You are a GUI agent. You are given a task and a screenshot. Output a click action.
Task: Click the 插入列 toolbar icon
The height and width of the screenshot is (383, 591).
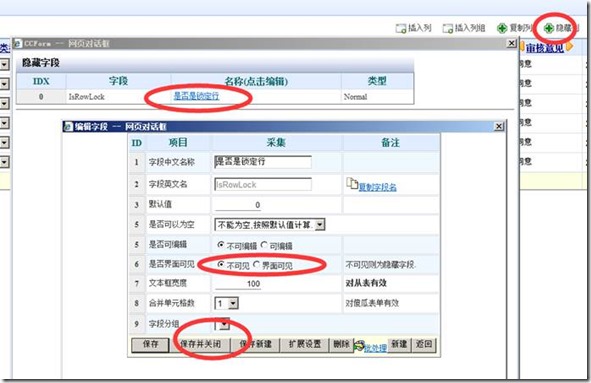coord(400,28)
